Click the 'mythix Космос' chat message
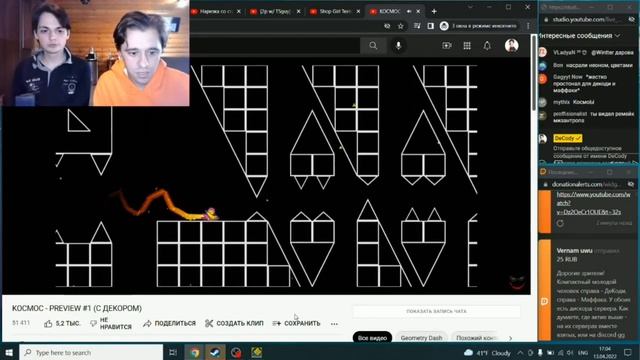The width and height of the screenshot is (640, 360). (573, 102)
